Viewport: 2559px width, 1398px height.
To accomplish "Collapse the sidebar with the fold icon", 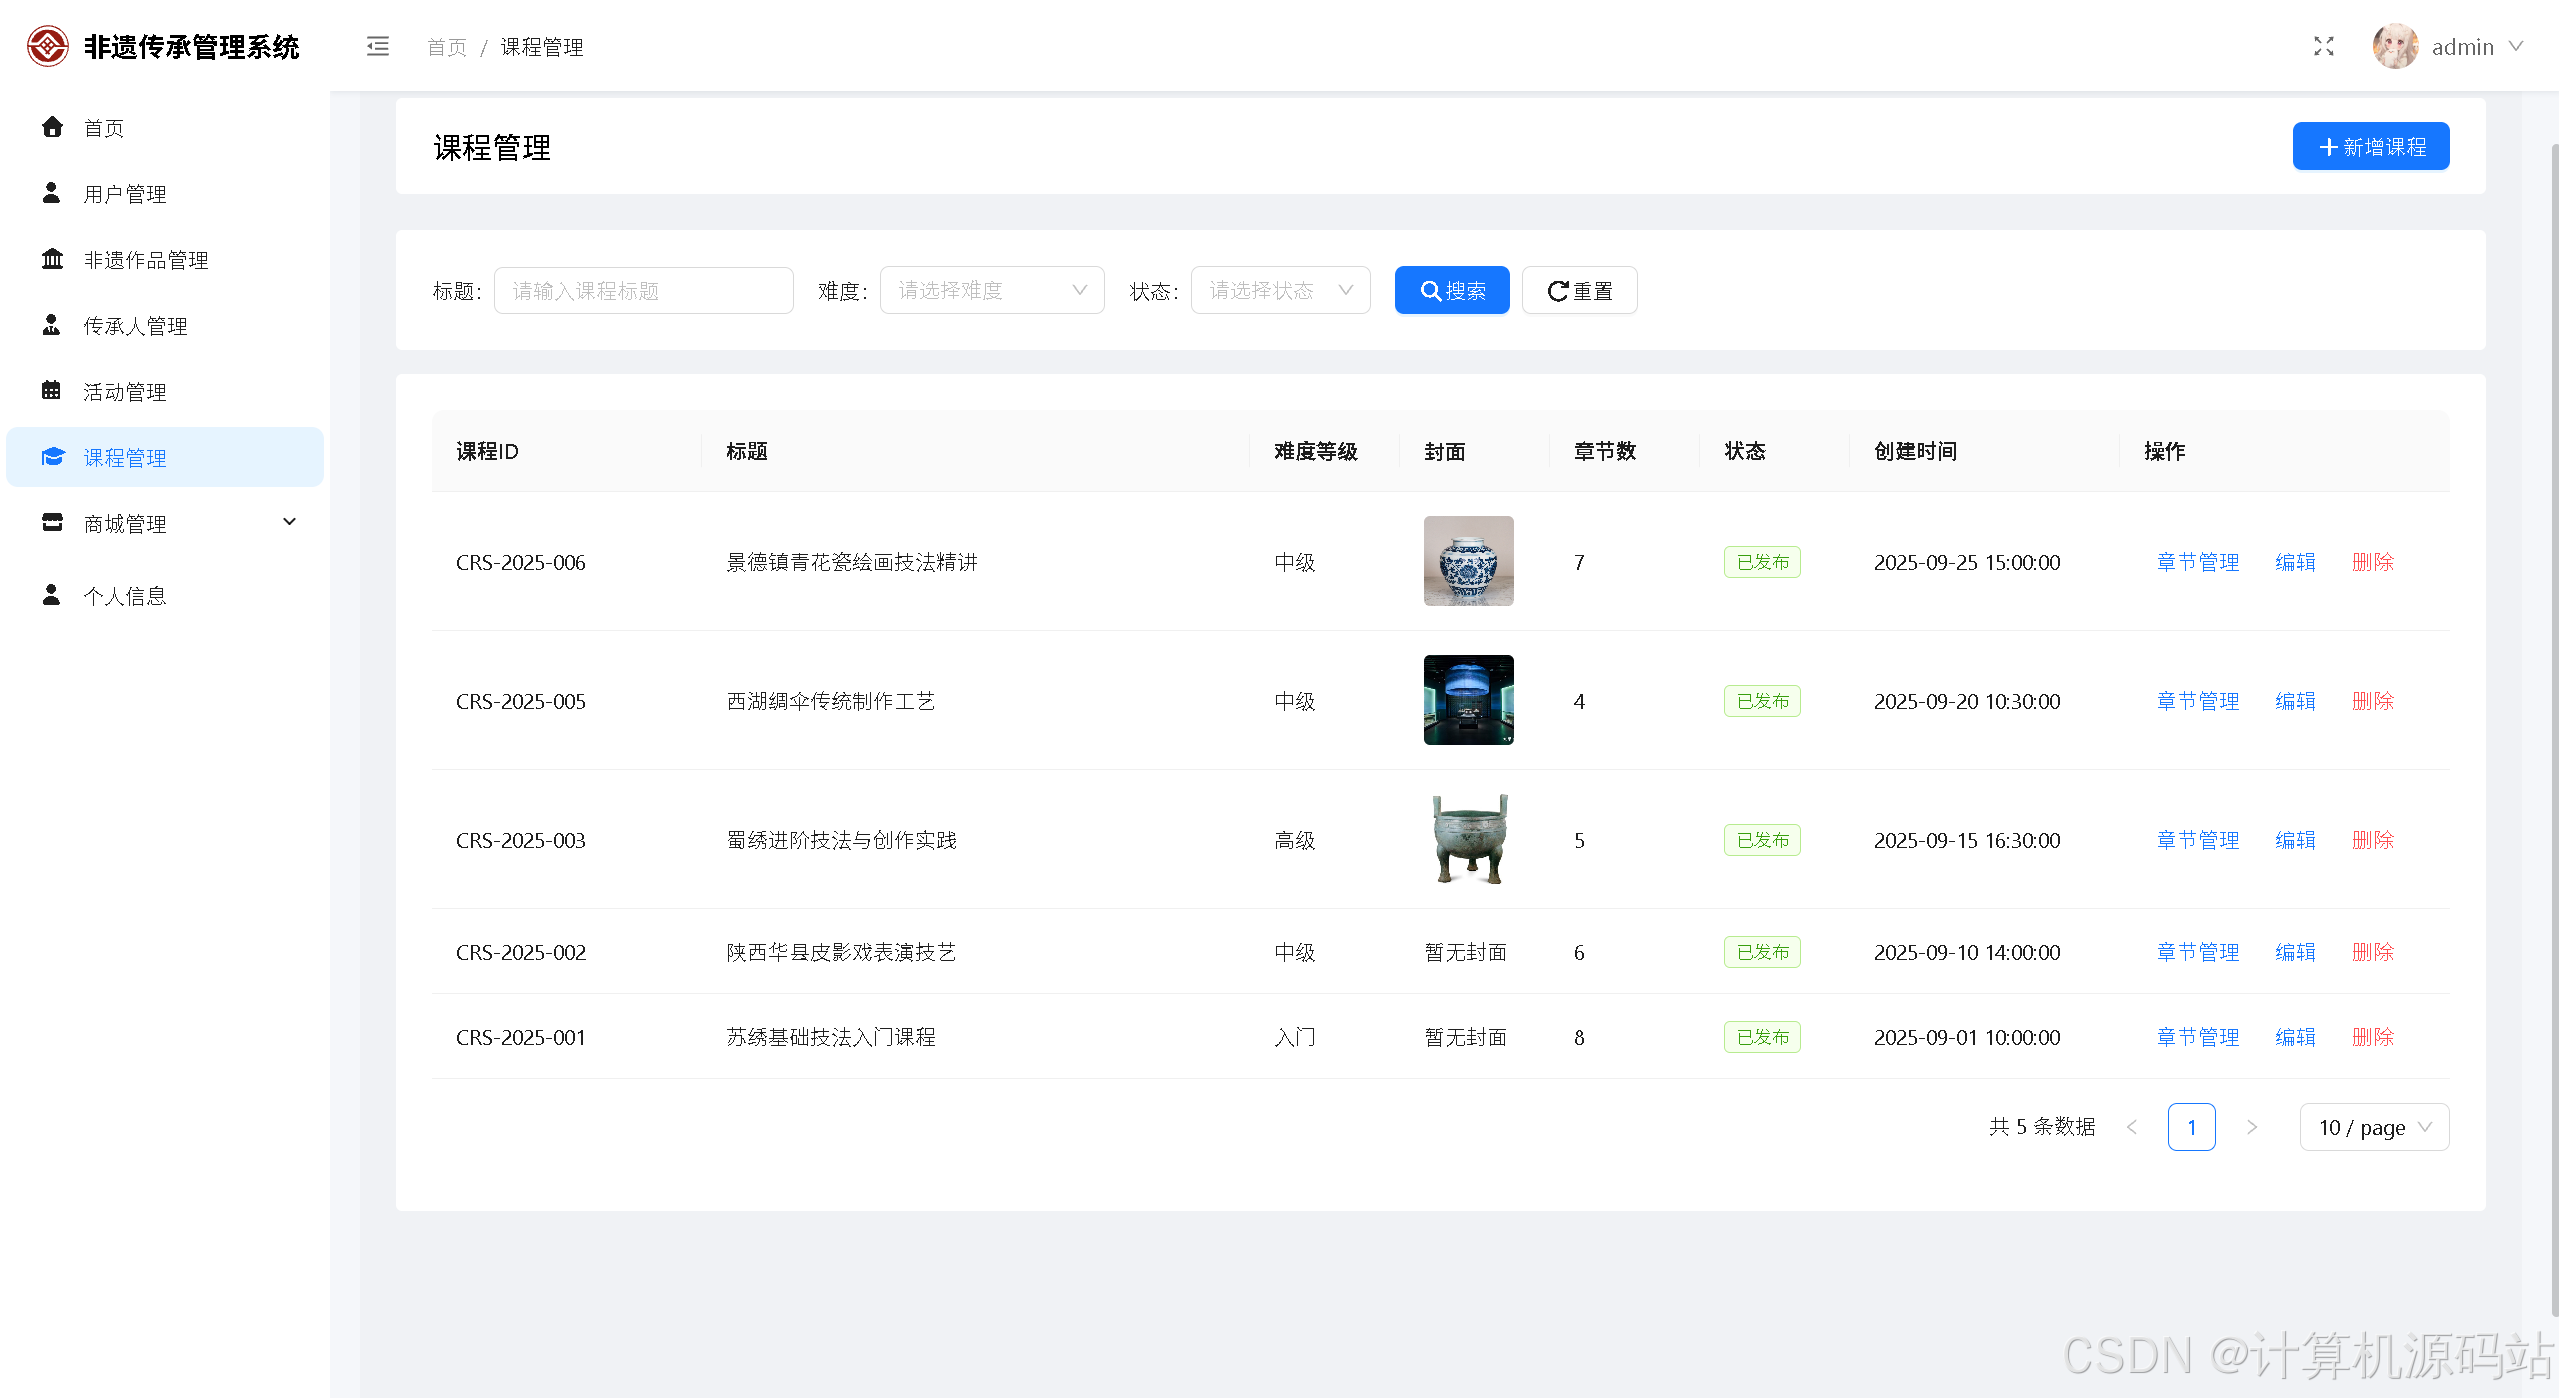I will [x=377, y=47].
